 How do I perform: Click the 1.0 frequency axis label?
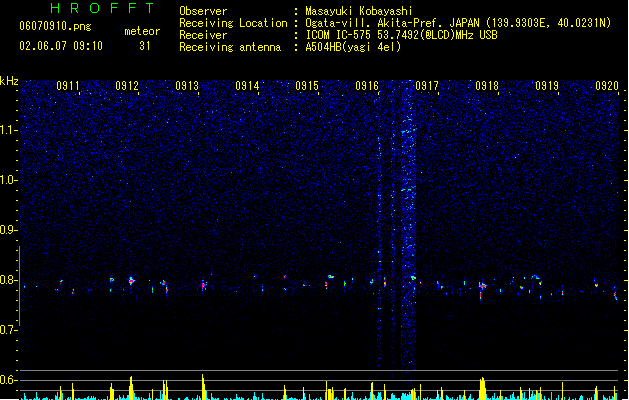[x=8, y=180]
